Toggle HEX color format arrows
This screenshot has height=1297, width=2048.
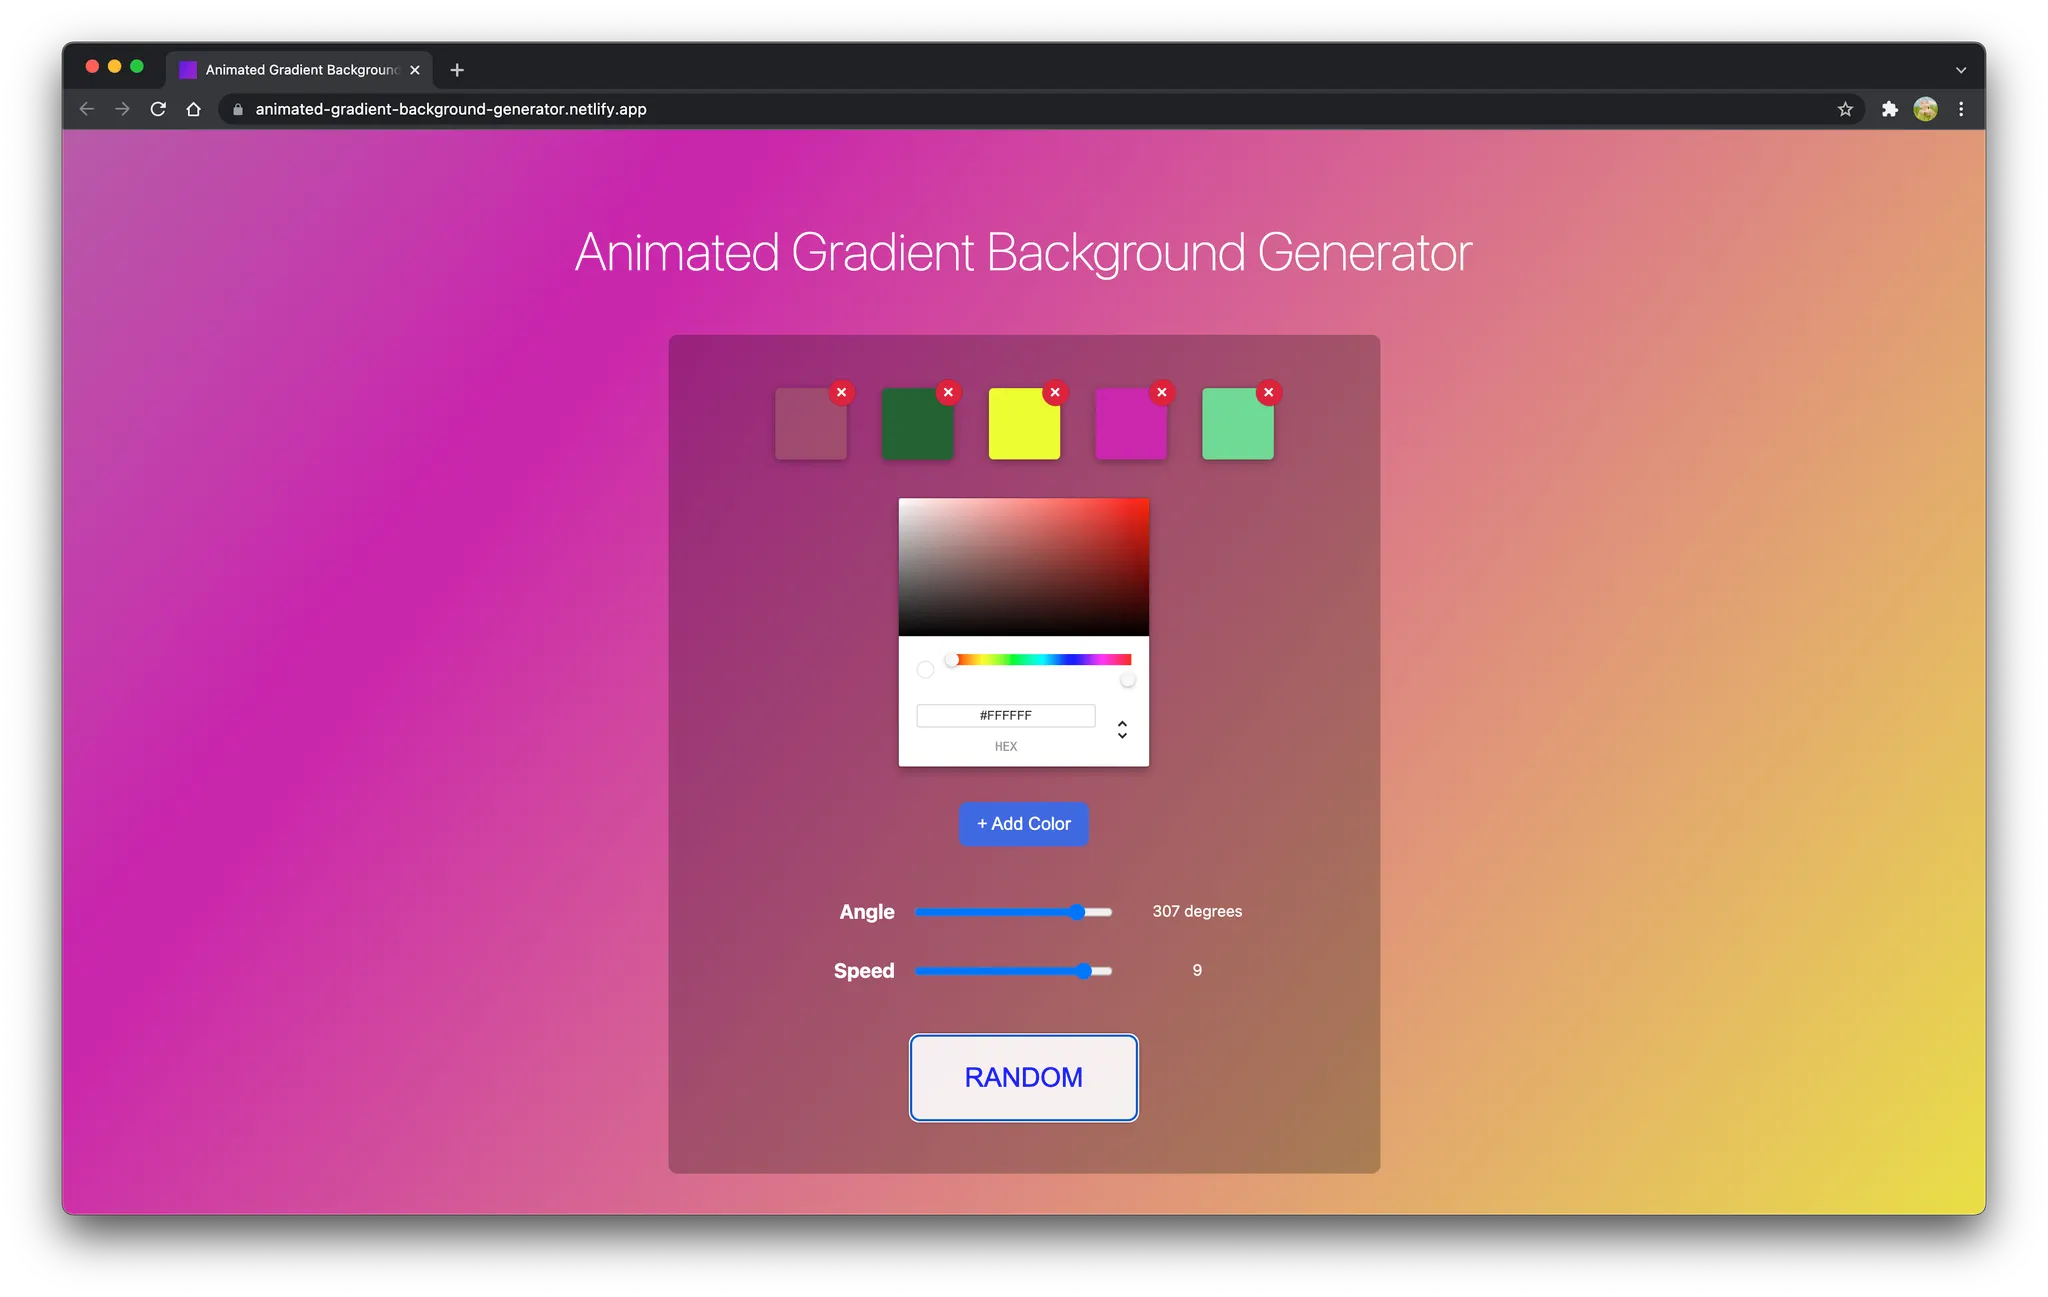coord(1122,730)
